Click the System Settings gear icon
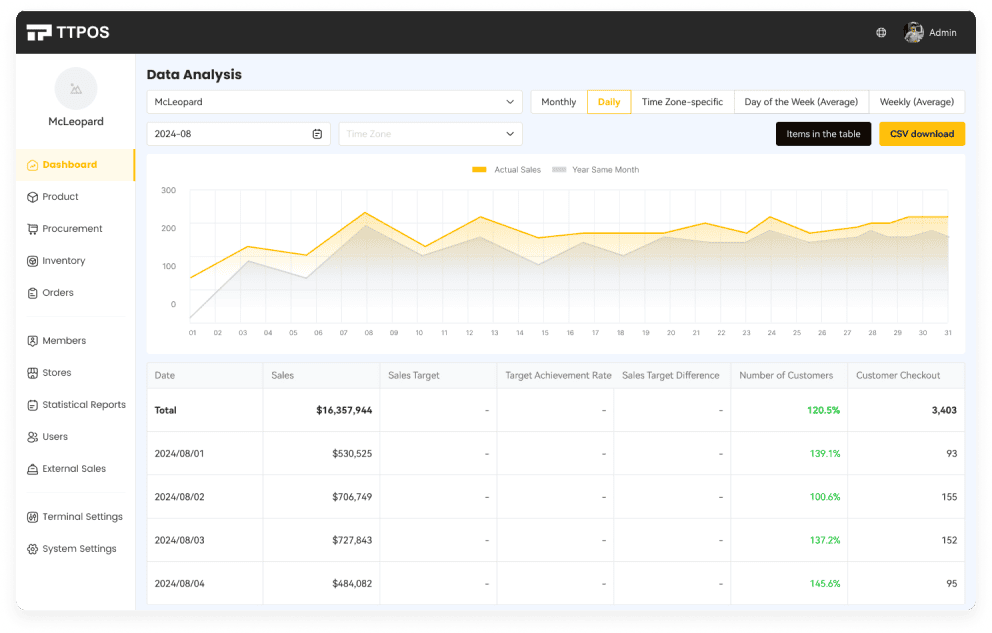Viewport: 992px width, 633px height. tap(32, 549)
